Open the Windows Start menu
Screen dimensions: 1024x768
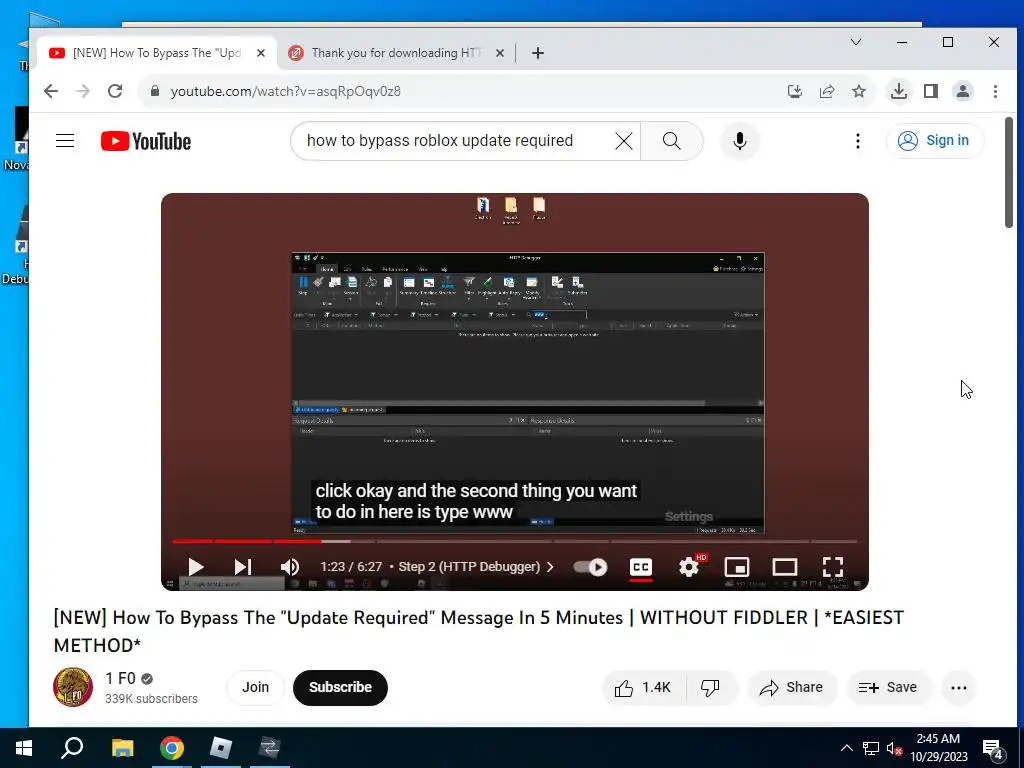coord(24,748)
